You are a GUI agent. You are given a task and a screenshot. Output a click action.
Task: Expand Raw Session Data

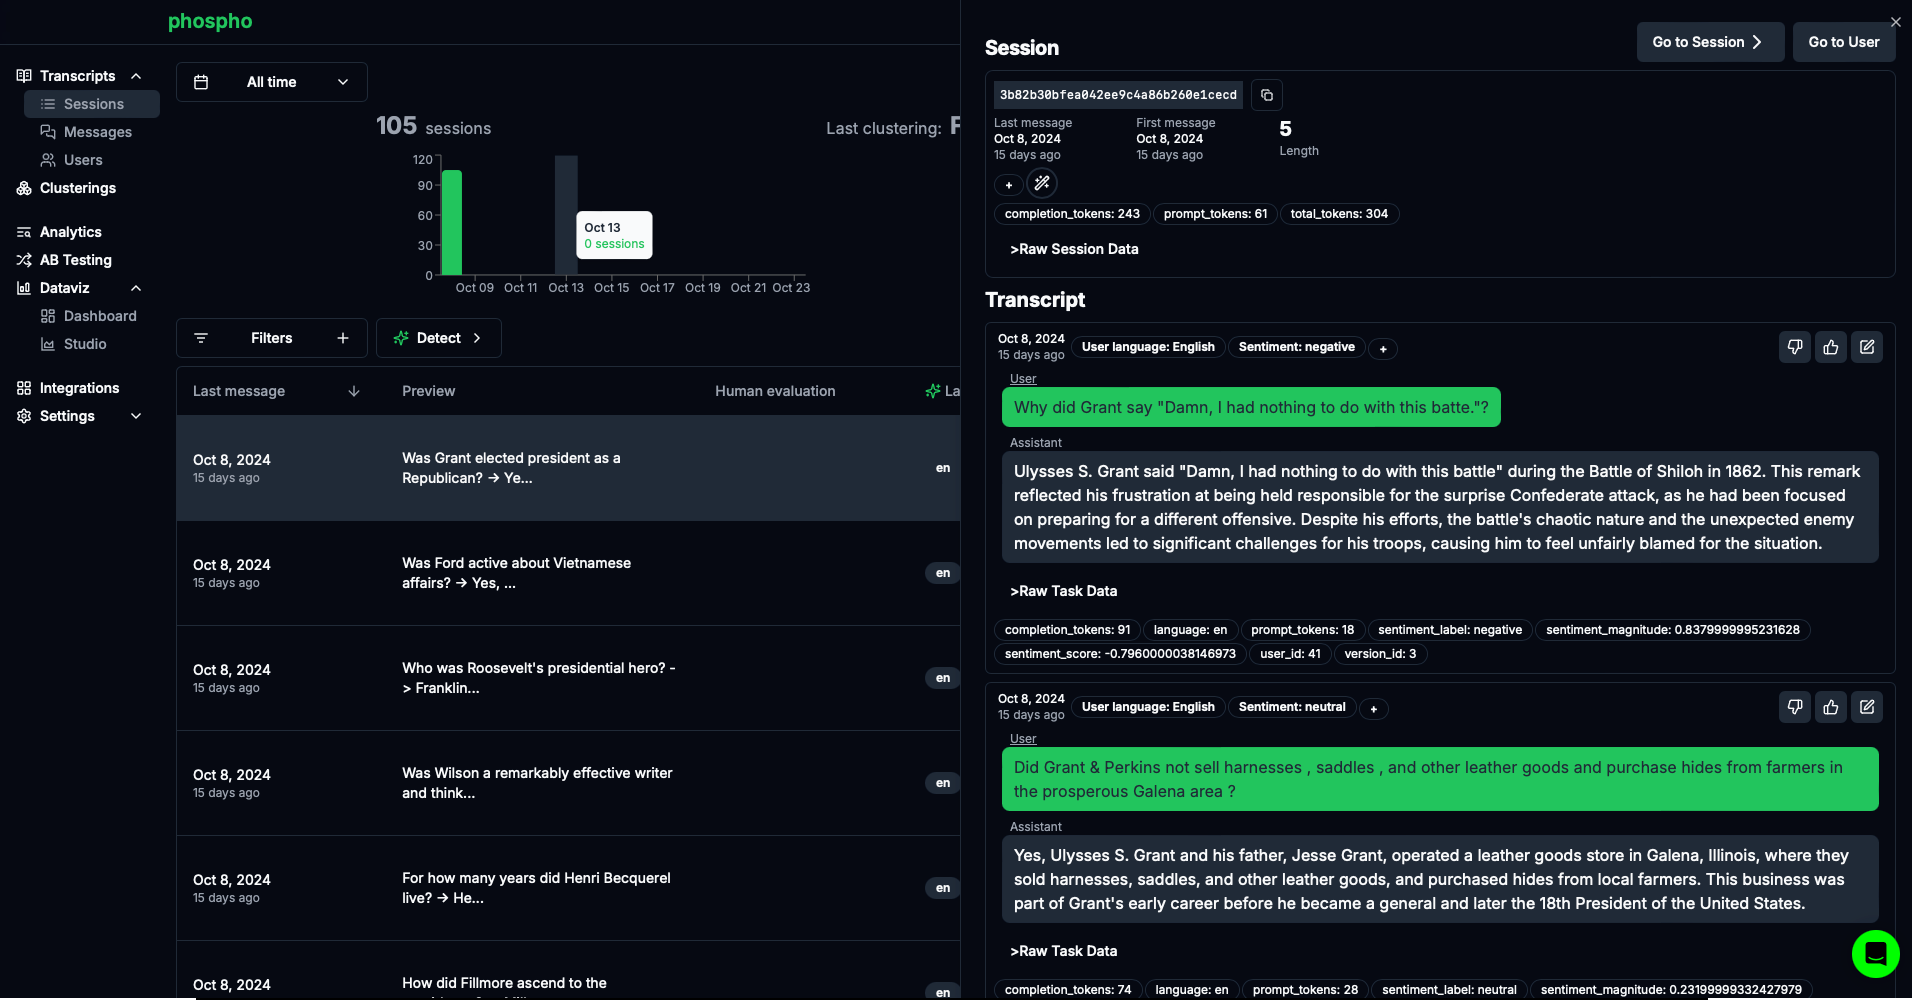[1074, 249]
